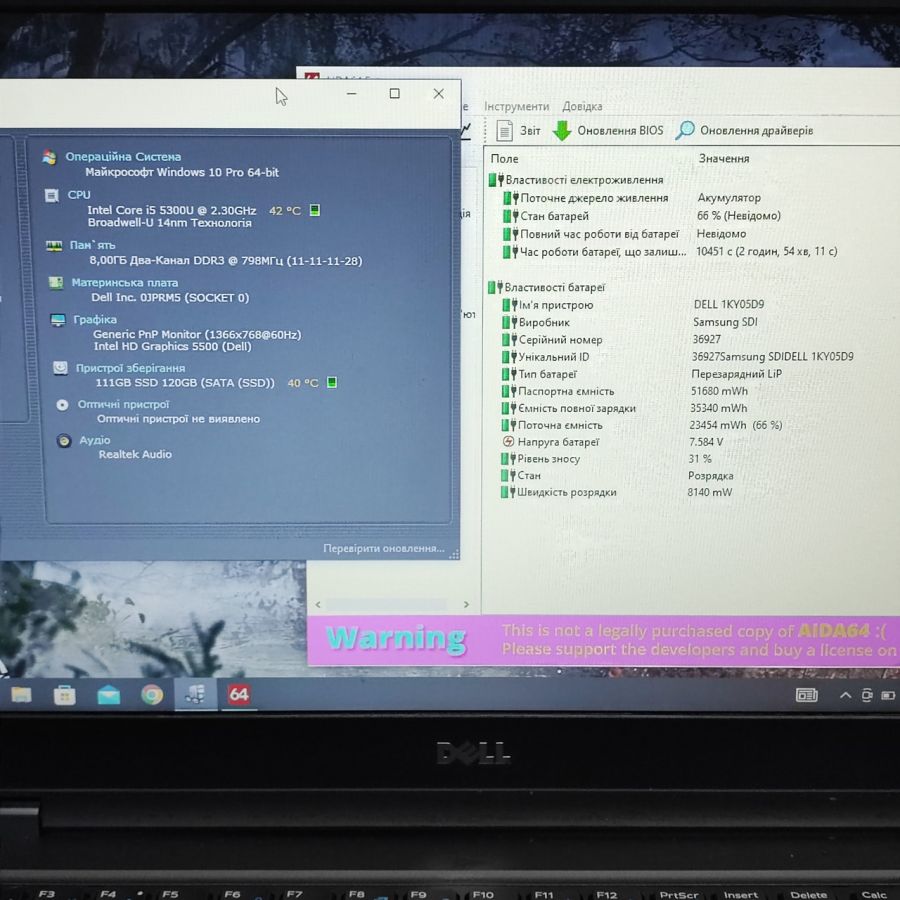This screenshot has height=900, width=900.
Task: Switch to the AIDA64 taskbar icon
Action: coord(239,695)
